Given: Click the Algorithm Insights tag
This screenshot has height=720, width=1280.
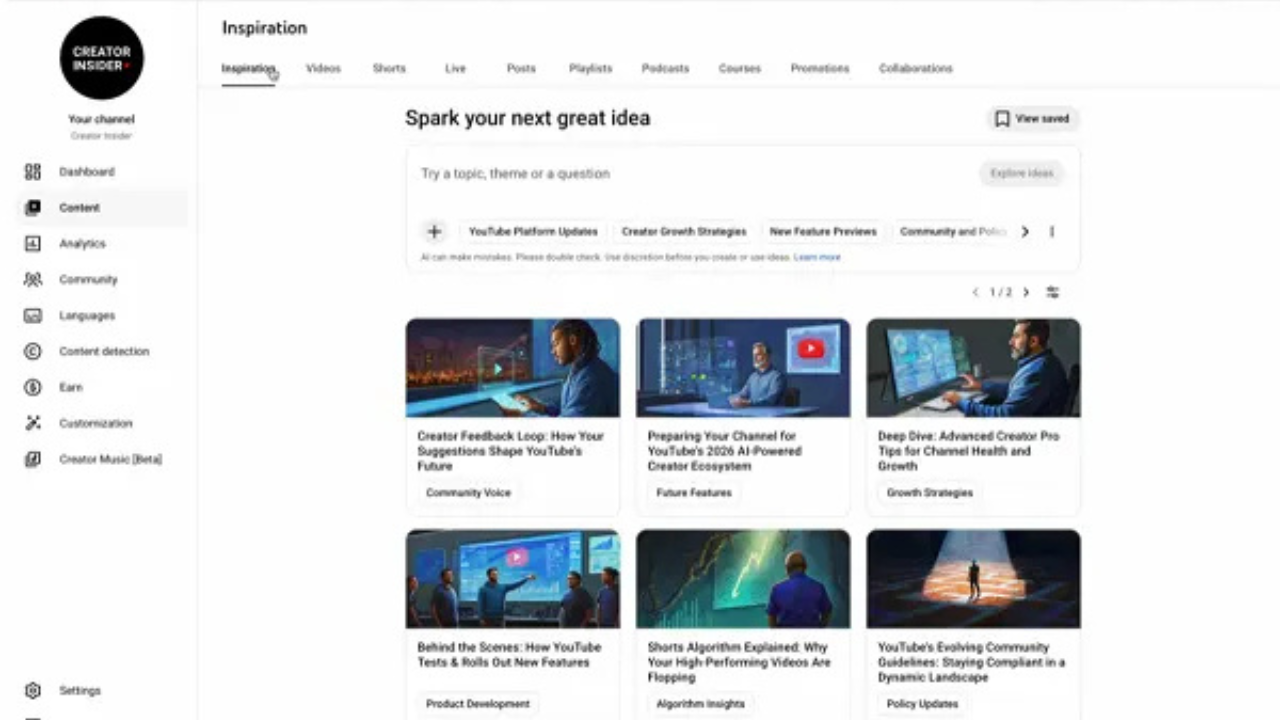Looking at the screenshot, I should (700, 704).
